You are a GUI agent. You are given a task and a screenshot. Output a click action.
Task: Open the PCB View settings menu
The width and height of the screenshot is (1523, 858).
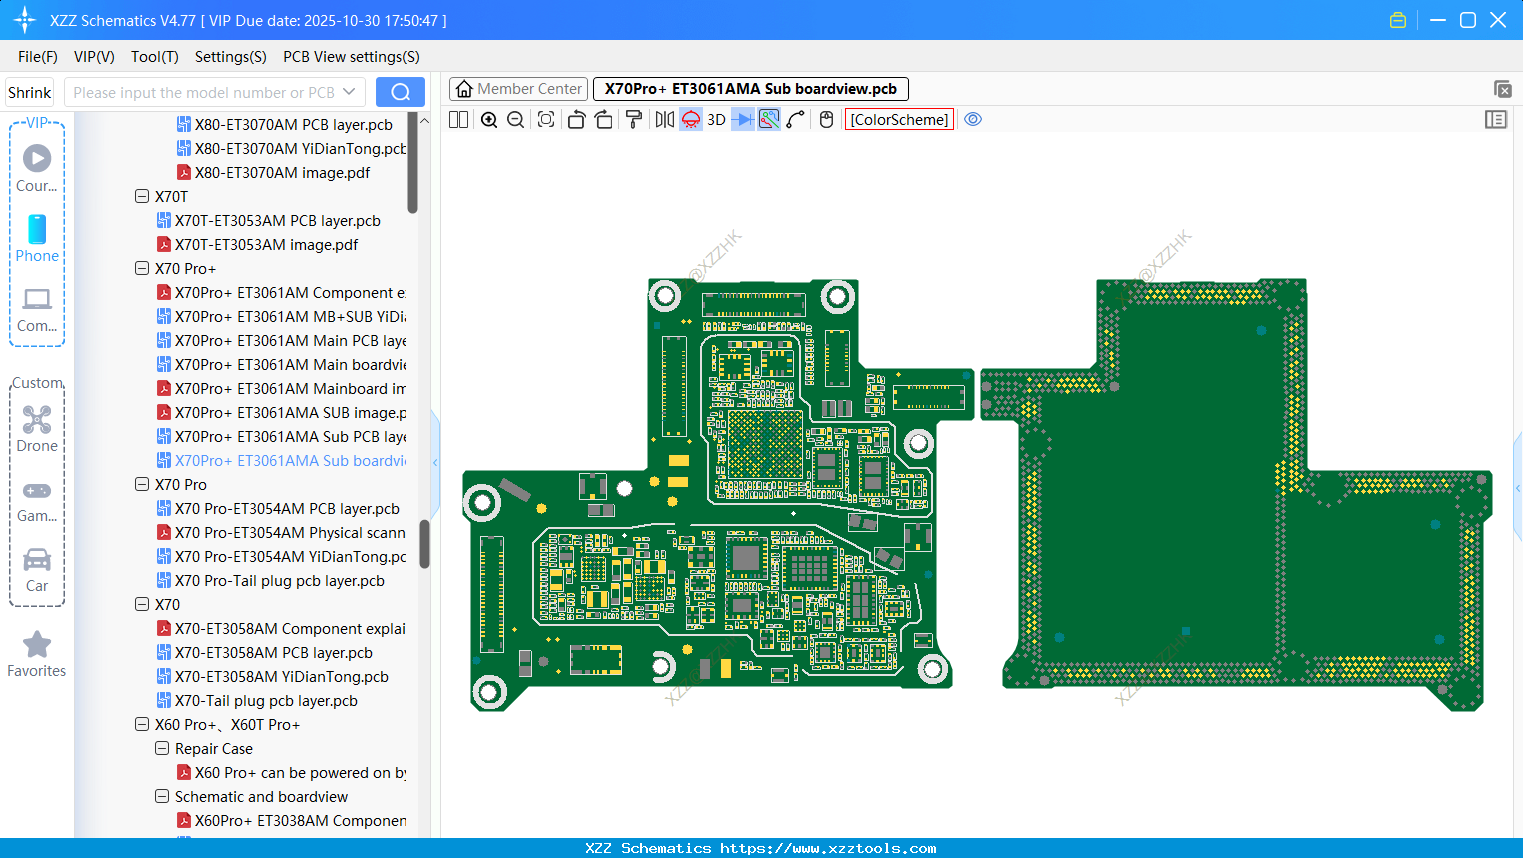point(351,57)
